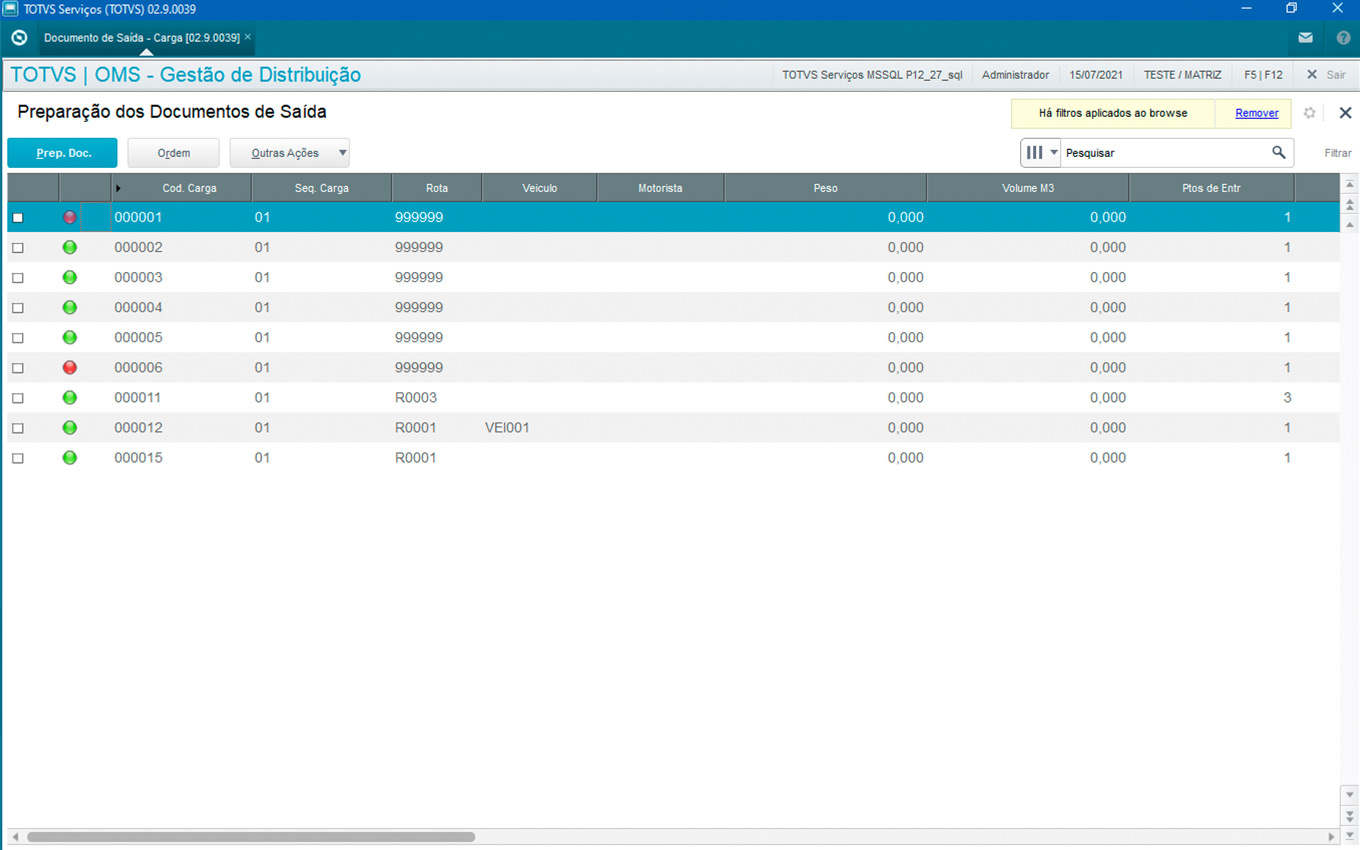The image size is (1360, 850).
Task: Click the Remover filter link
Action: pos(1256,113)
